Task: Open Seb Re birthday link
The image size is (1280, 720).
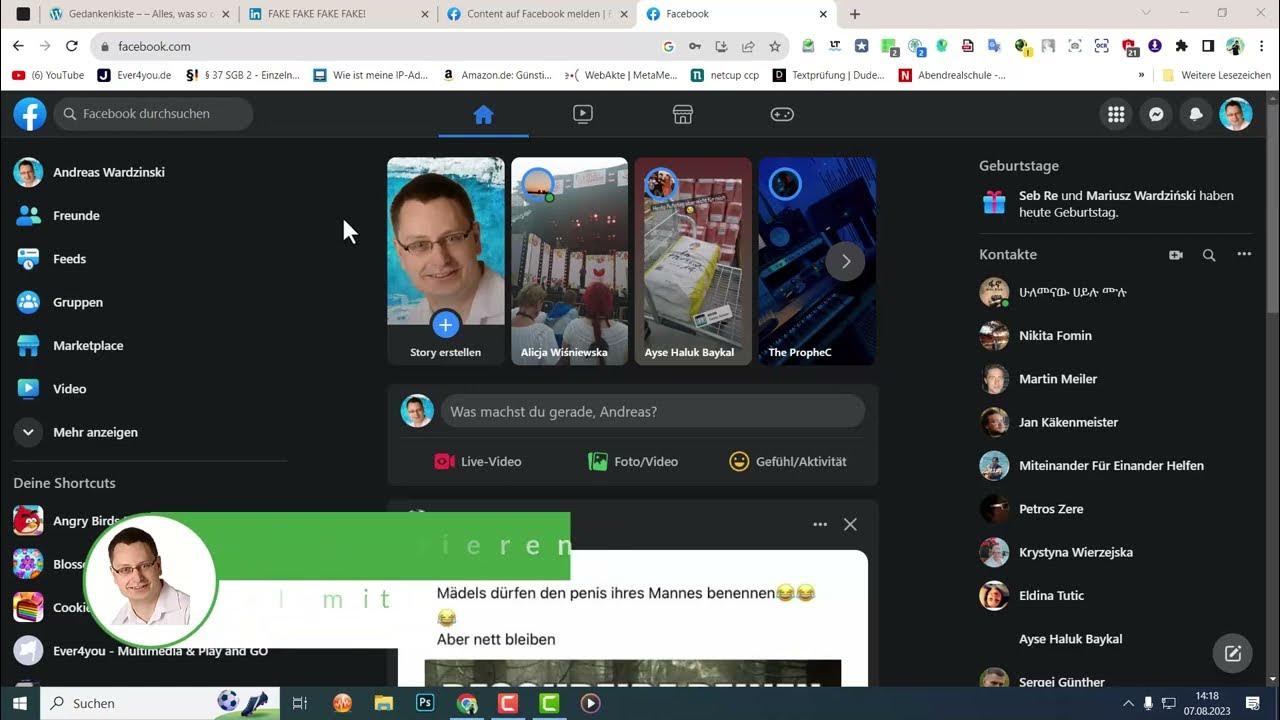Action: 1038,196
